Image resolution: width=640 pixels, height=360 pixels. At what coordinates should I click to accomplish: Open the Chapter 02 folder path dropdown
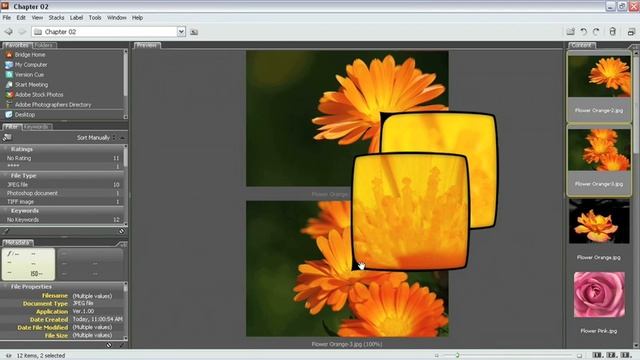pos(181,31)
